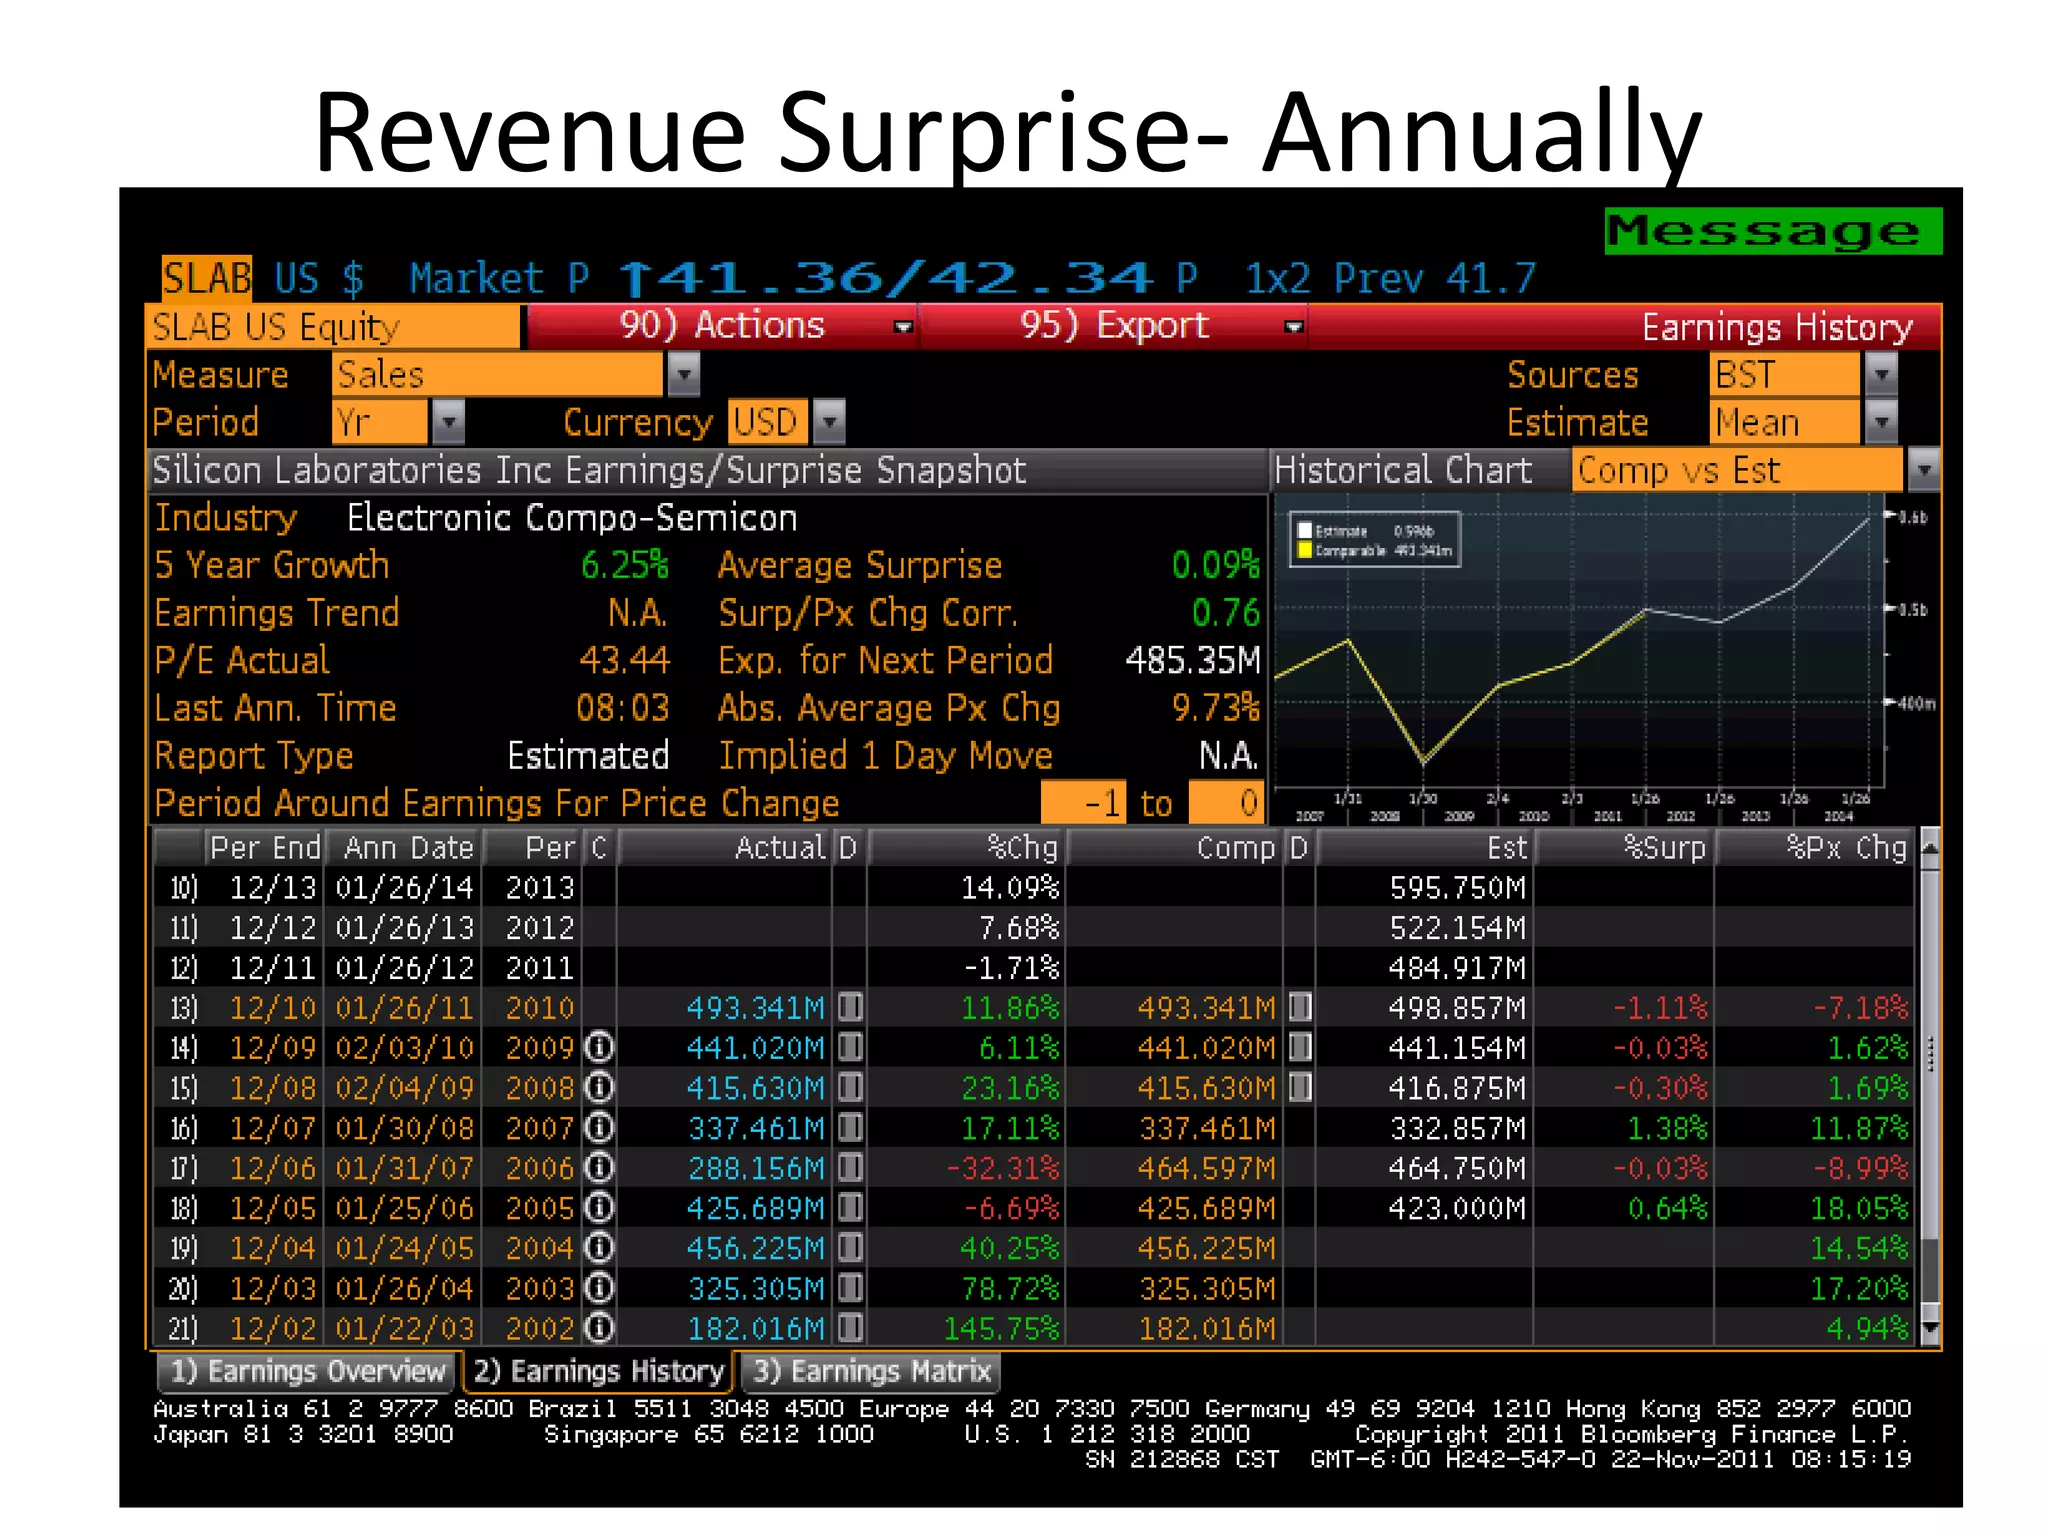Click the green Message button
2048x1536 pixels.
[1773, 231]
